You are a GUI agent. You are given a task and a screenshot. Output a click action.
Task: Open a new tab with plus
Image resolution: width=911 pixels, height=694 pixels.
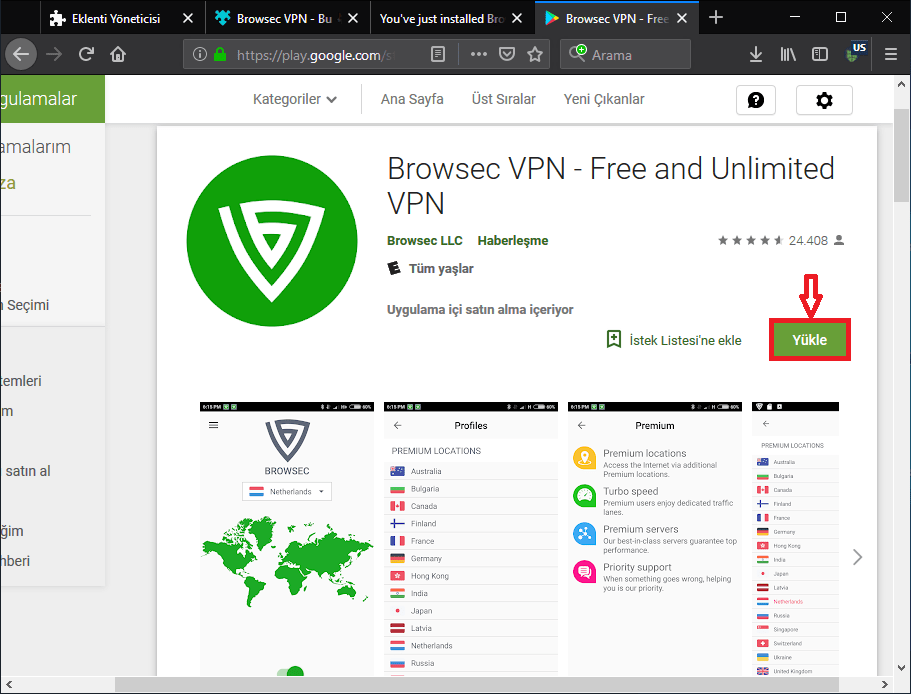(716, 18)
